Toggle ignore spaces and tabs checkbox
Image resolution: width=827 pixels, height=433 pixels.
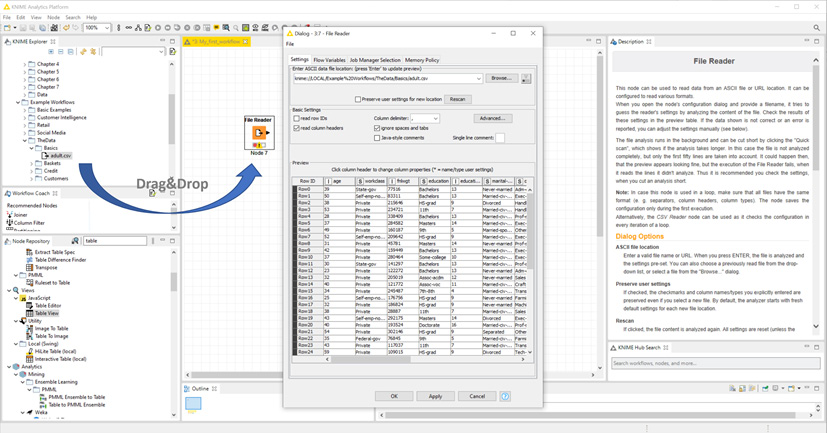[377, 128]
